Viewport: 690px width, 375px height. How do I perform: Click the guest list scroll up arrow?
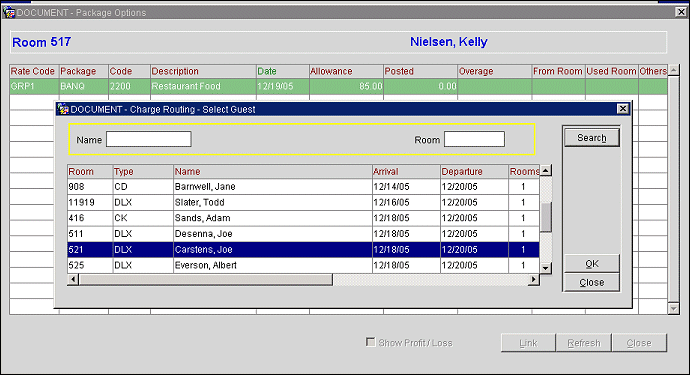[546, 171]
